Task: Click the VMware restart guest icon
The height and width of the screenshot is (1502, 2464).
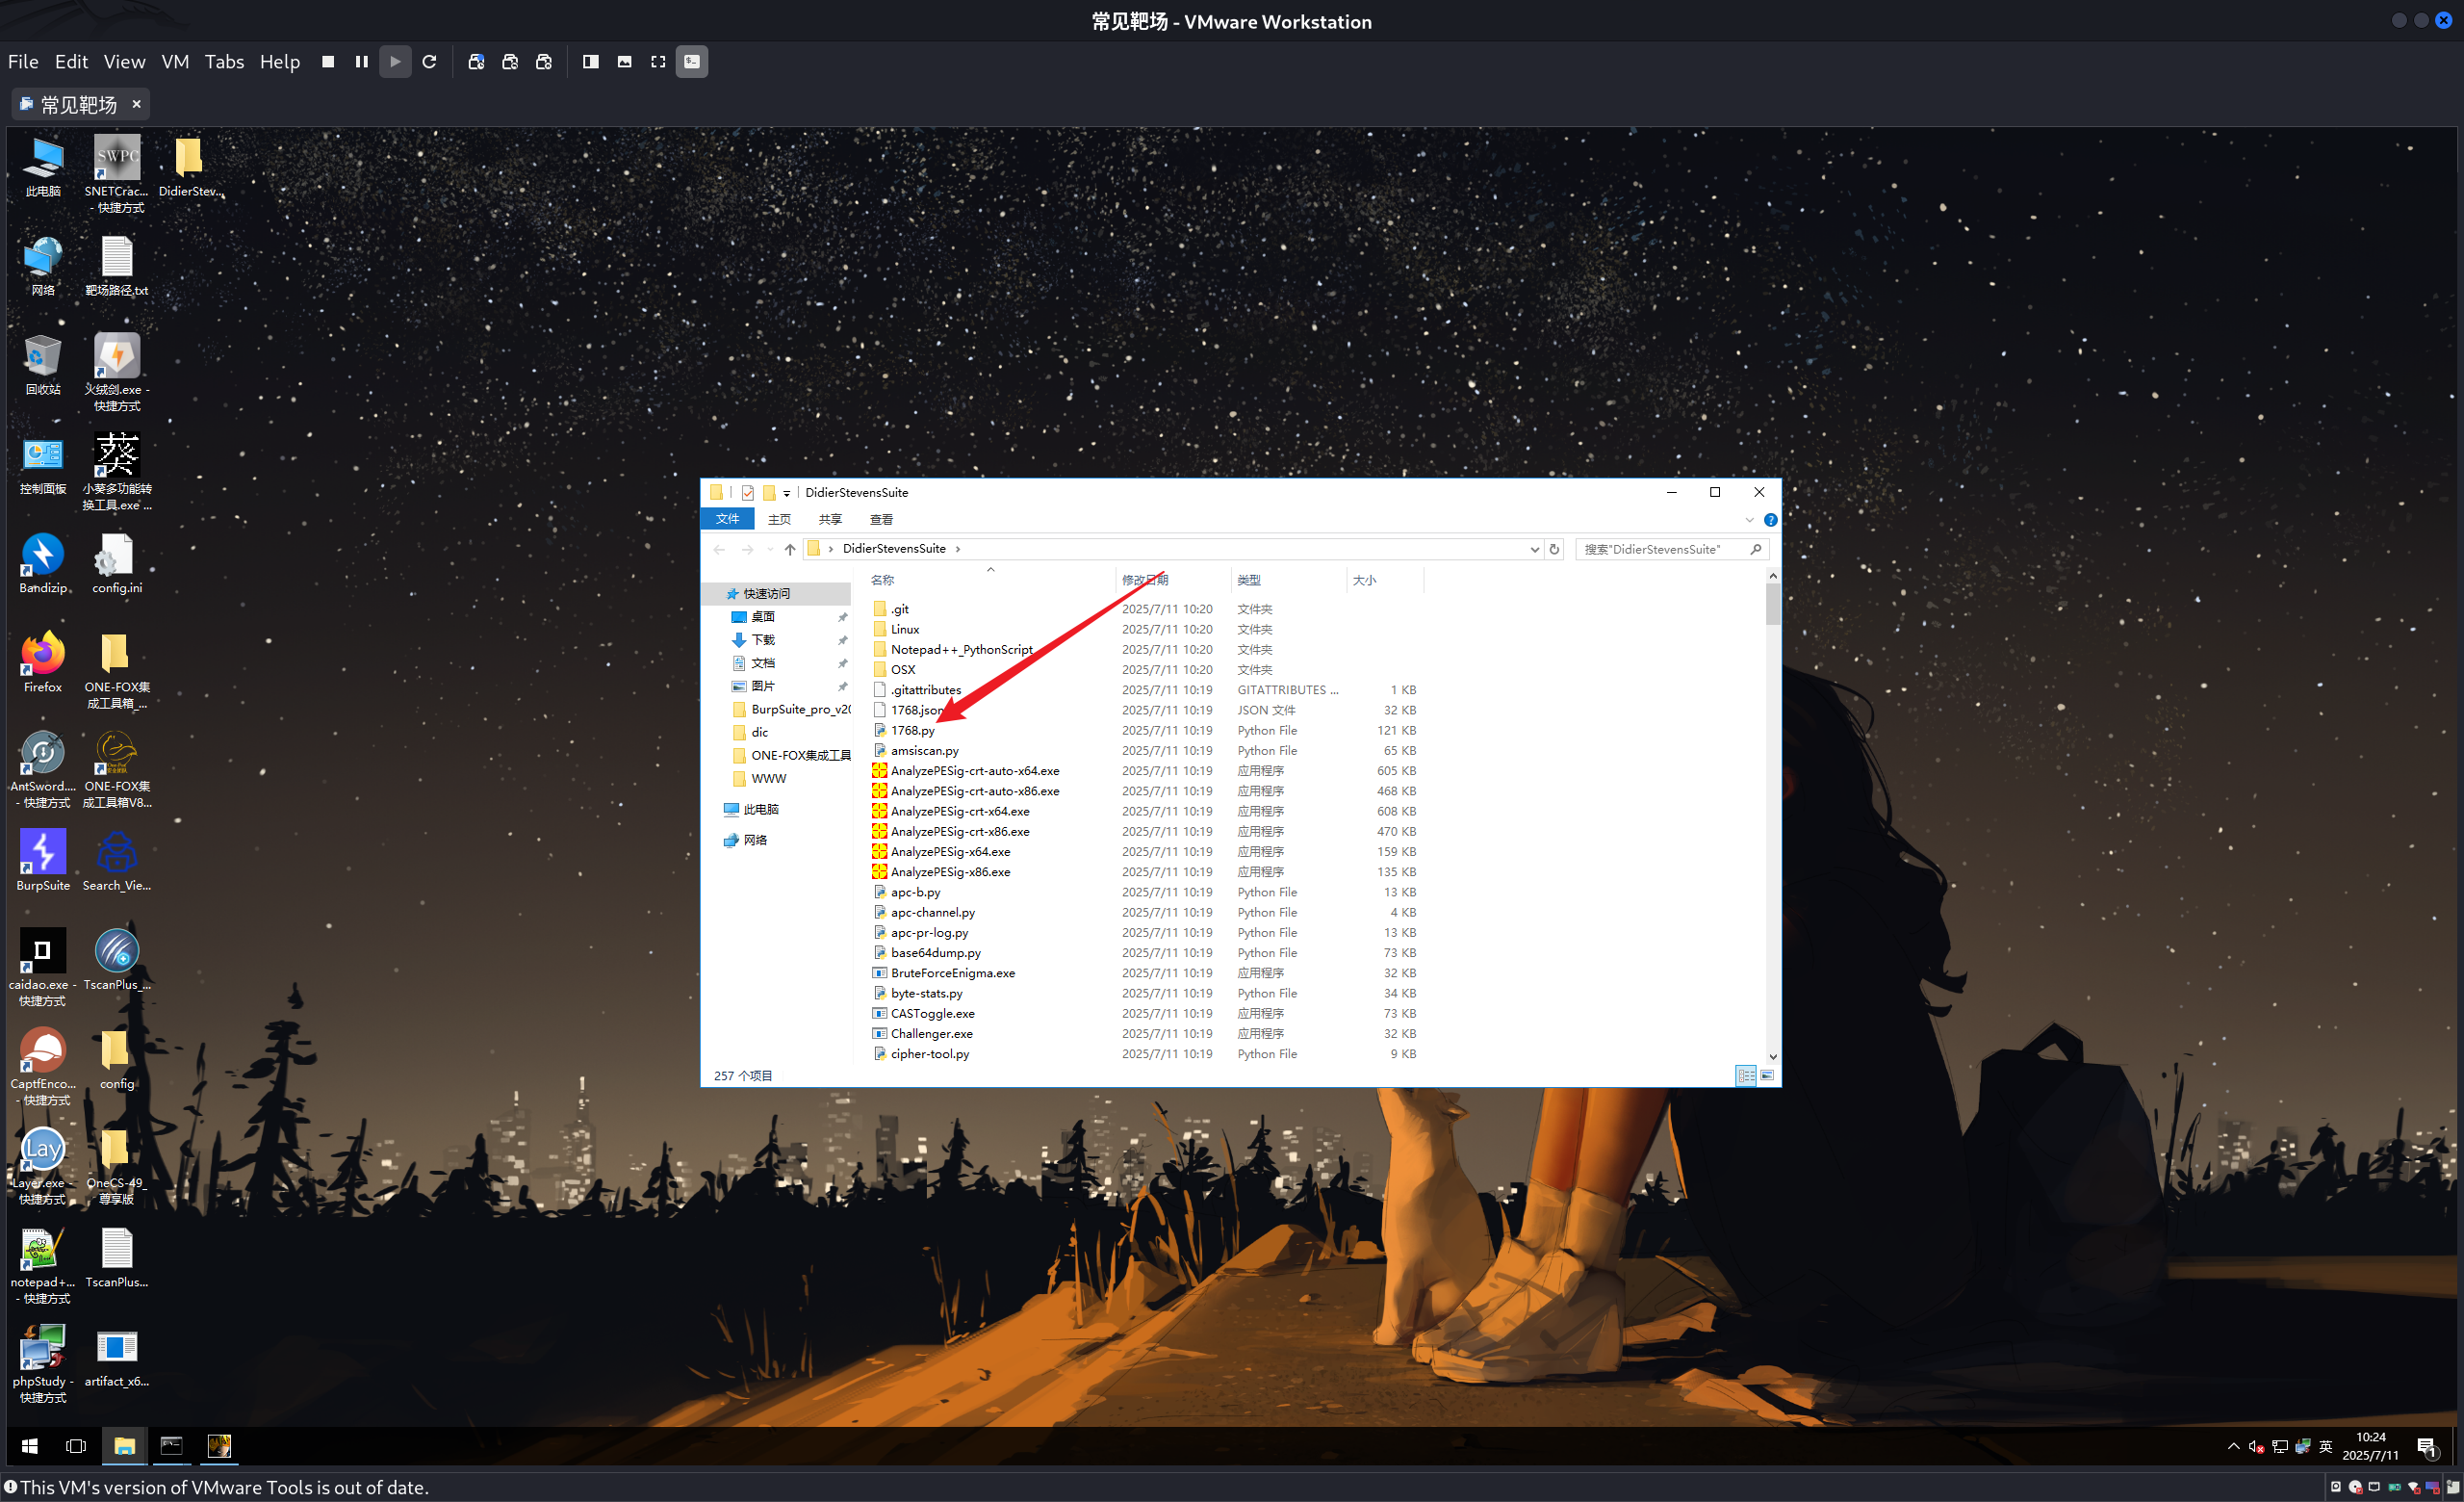Action: (x=429, y=62)
